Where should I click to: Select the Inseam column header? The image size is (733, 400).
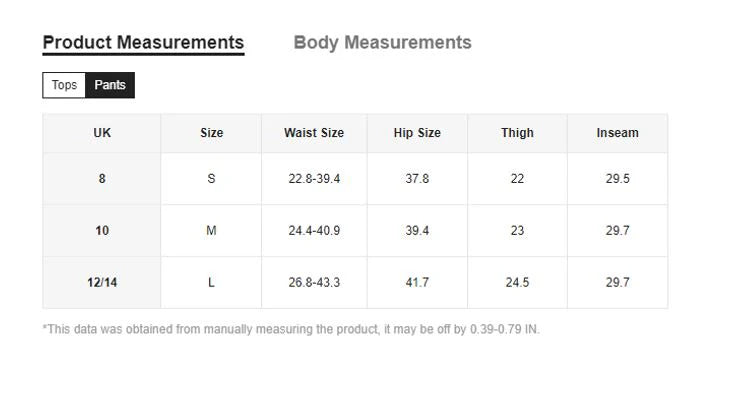617,133
